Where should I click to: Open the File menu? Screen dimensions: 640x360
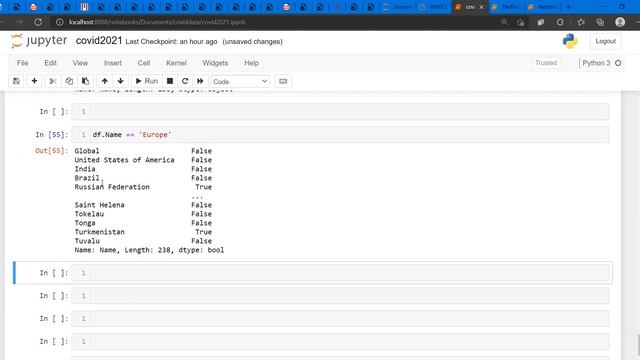(x=22, y=63)
